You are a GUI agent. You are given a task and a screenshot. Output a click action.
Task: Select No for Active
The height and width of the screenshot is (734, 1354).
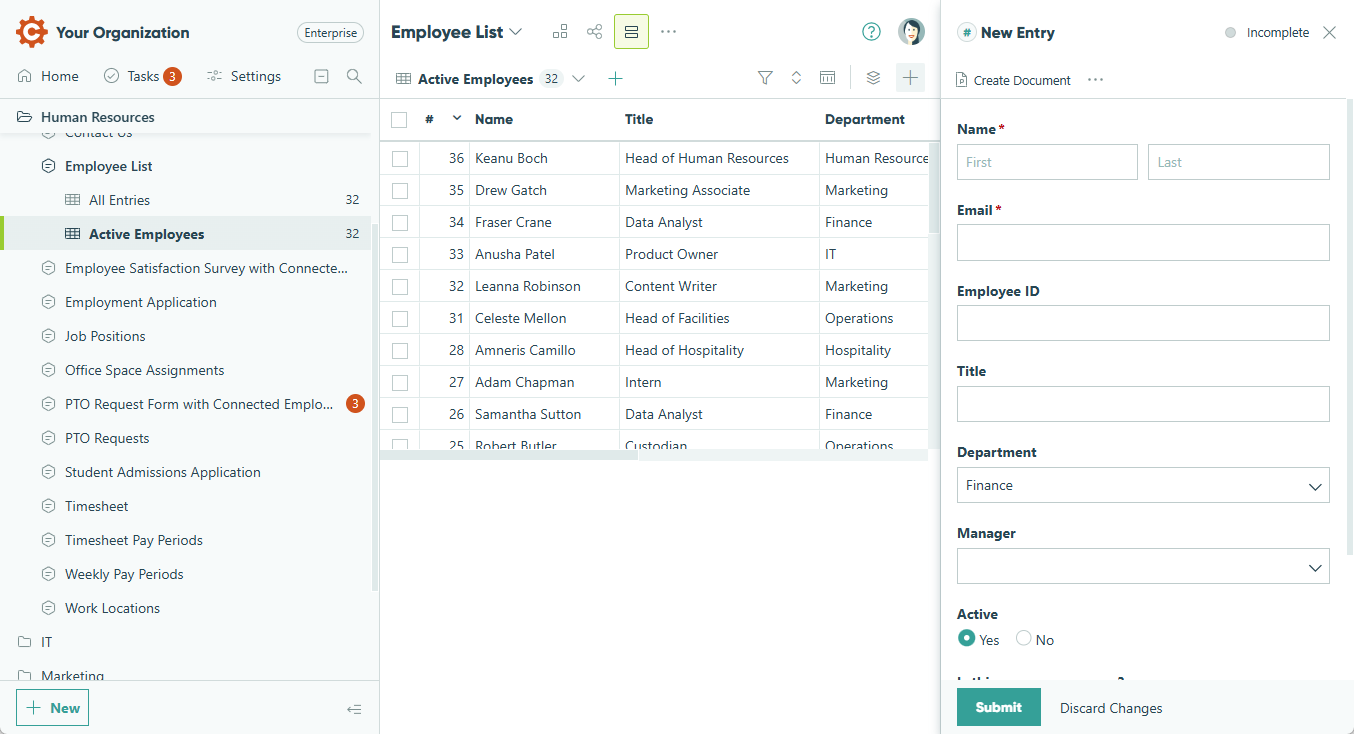1023,638
